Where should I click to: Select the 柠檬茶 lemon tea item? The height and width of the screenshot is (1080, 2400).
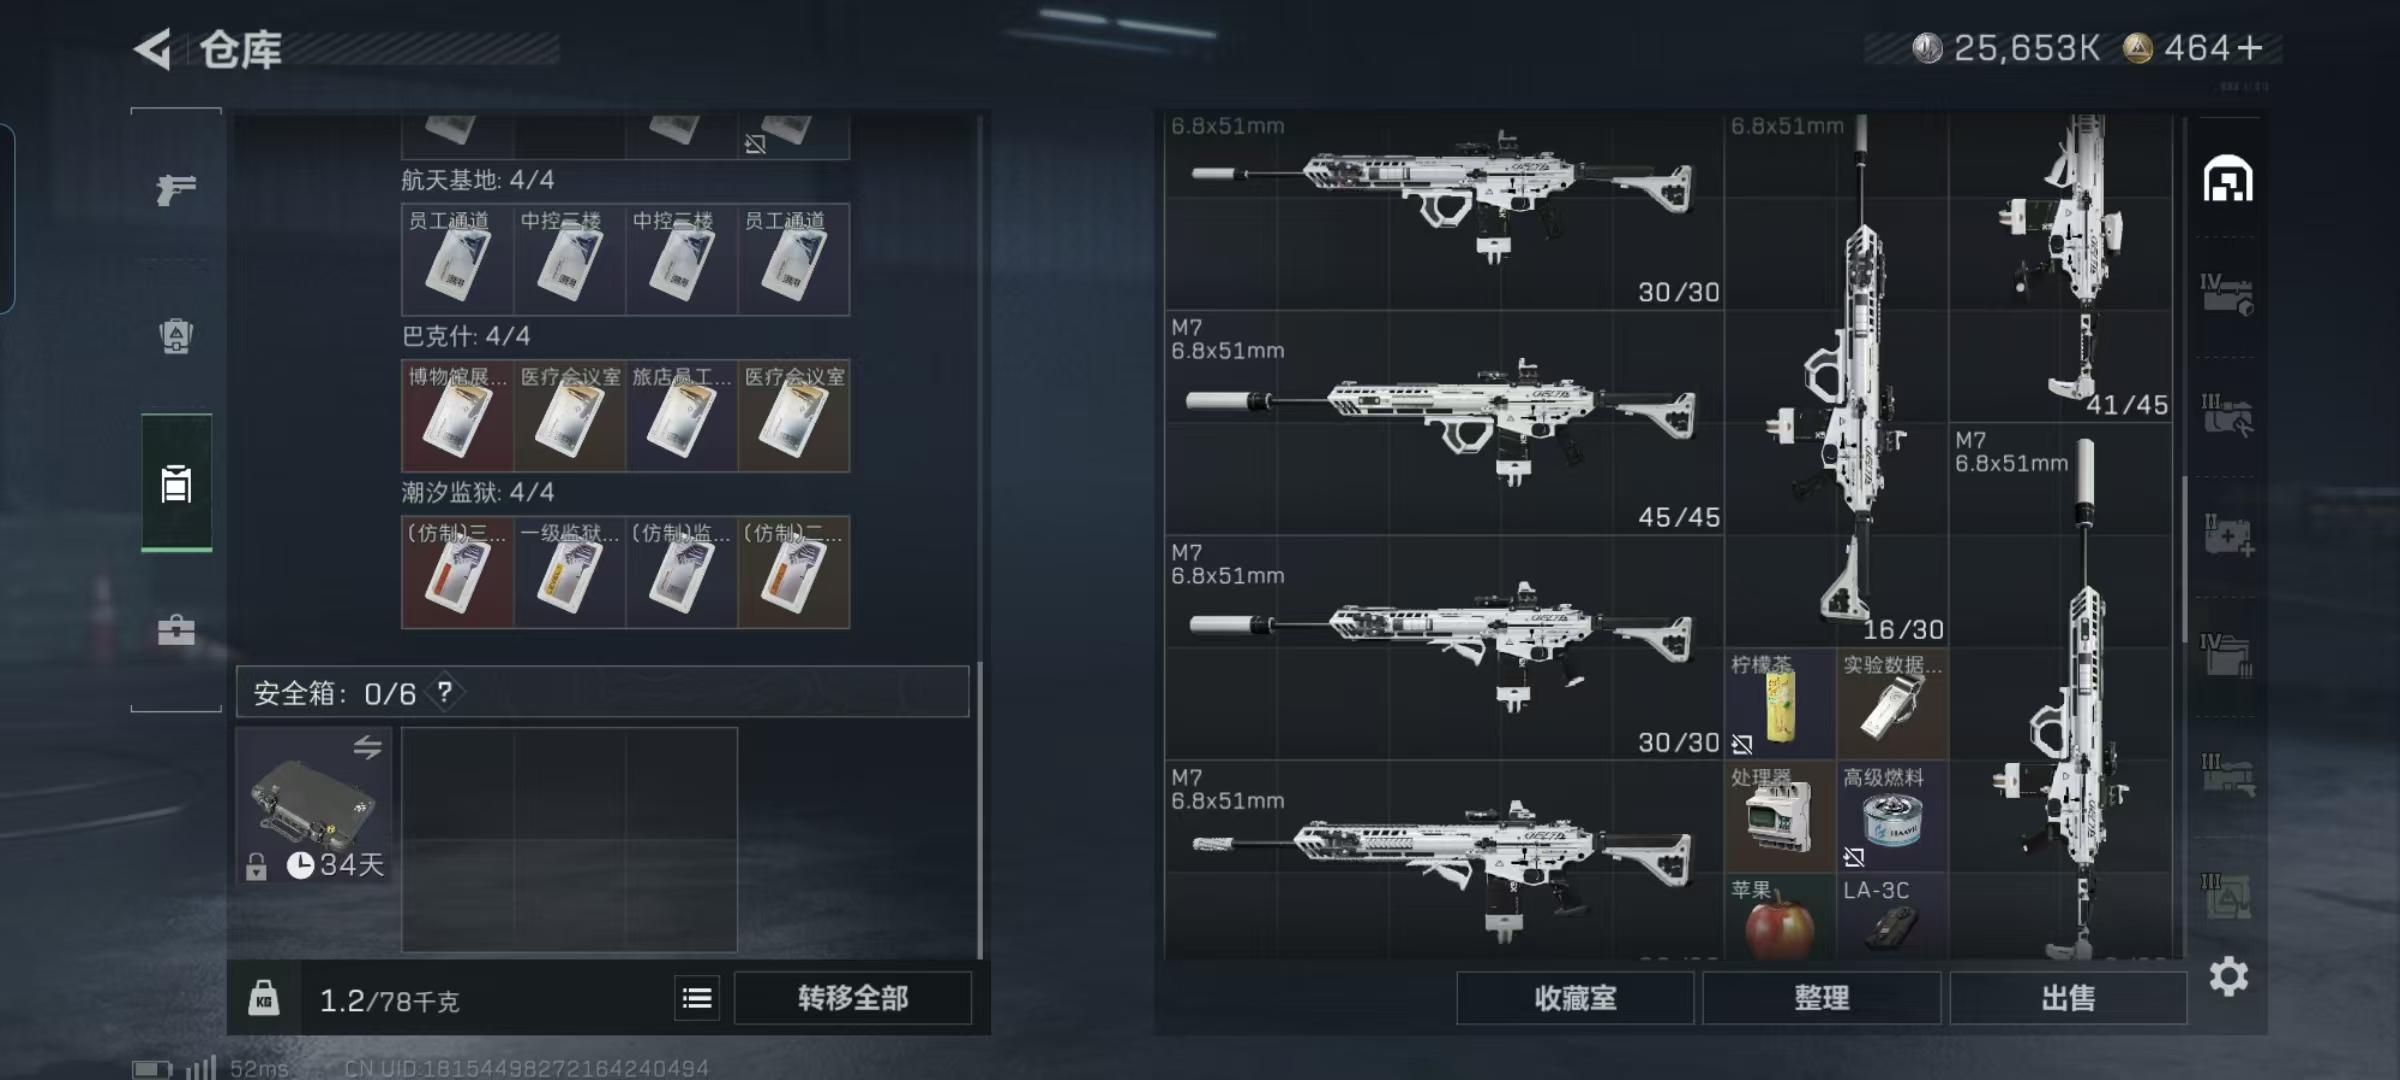click(x=1780, y=704)
